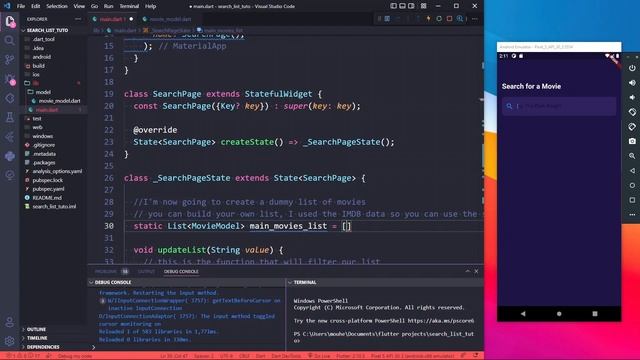Open movie_model.dart in the explorer
640x360 pixels.
tap(59, 101)
